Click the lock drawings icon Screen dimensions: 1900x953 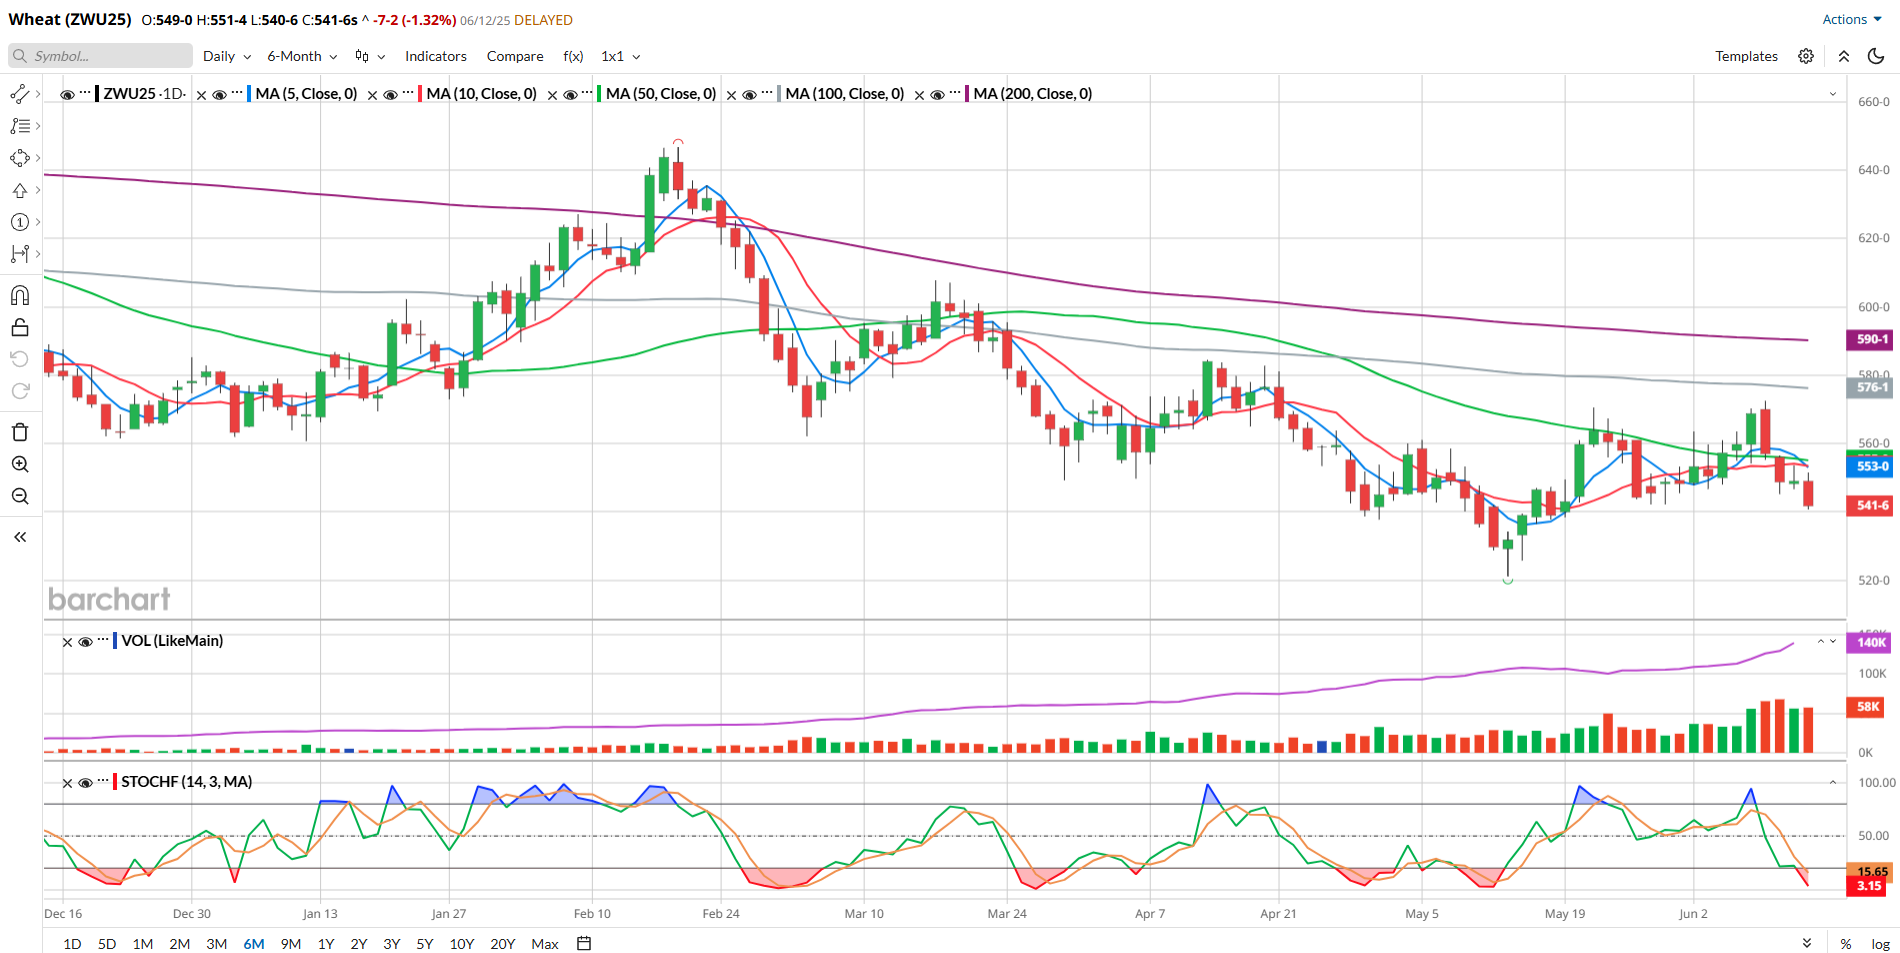click(x=20, y=328)
